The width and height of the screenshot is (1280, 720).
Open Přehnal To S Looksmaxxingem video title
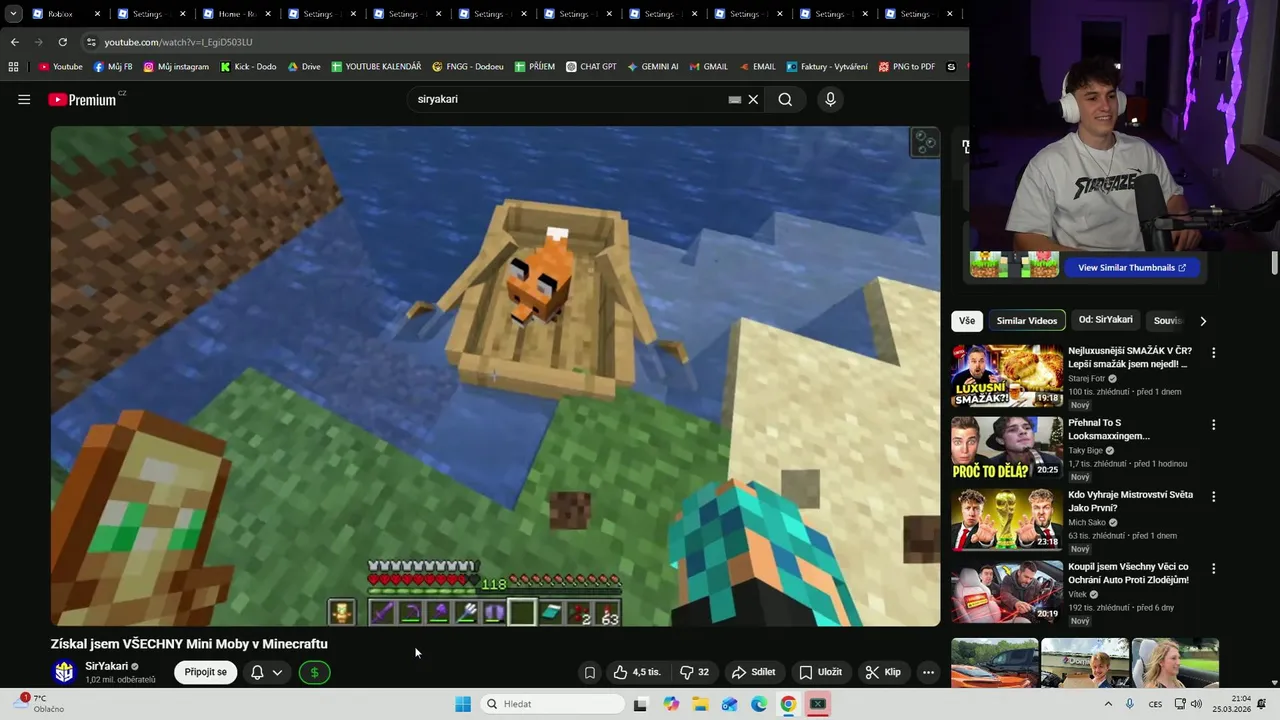pos(1109,429)
